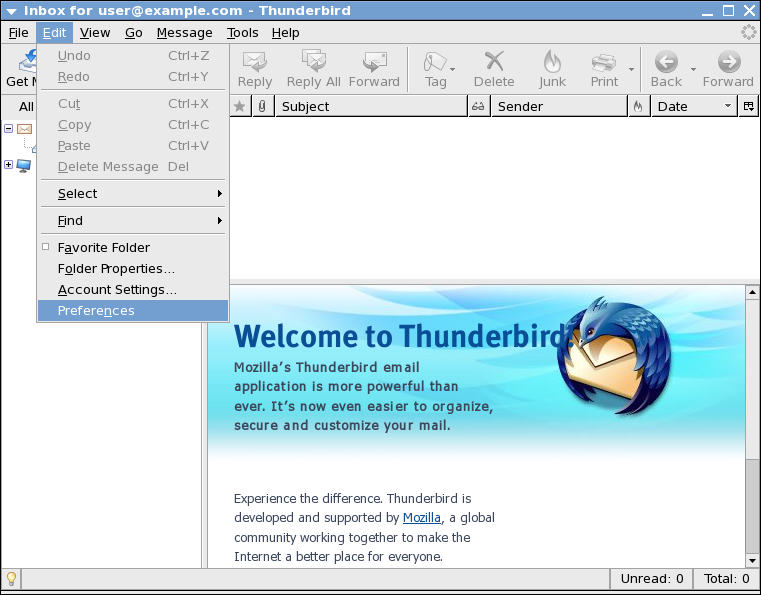
Task: Click the lightbulb icon in status bar
Action: click(11, 578)
